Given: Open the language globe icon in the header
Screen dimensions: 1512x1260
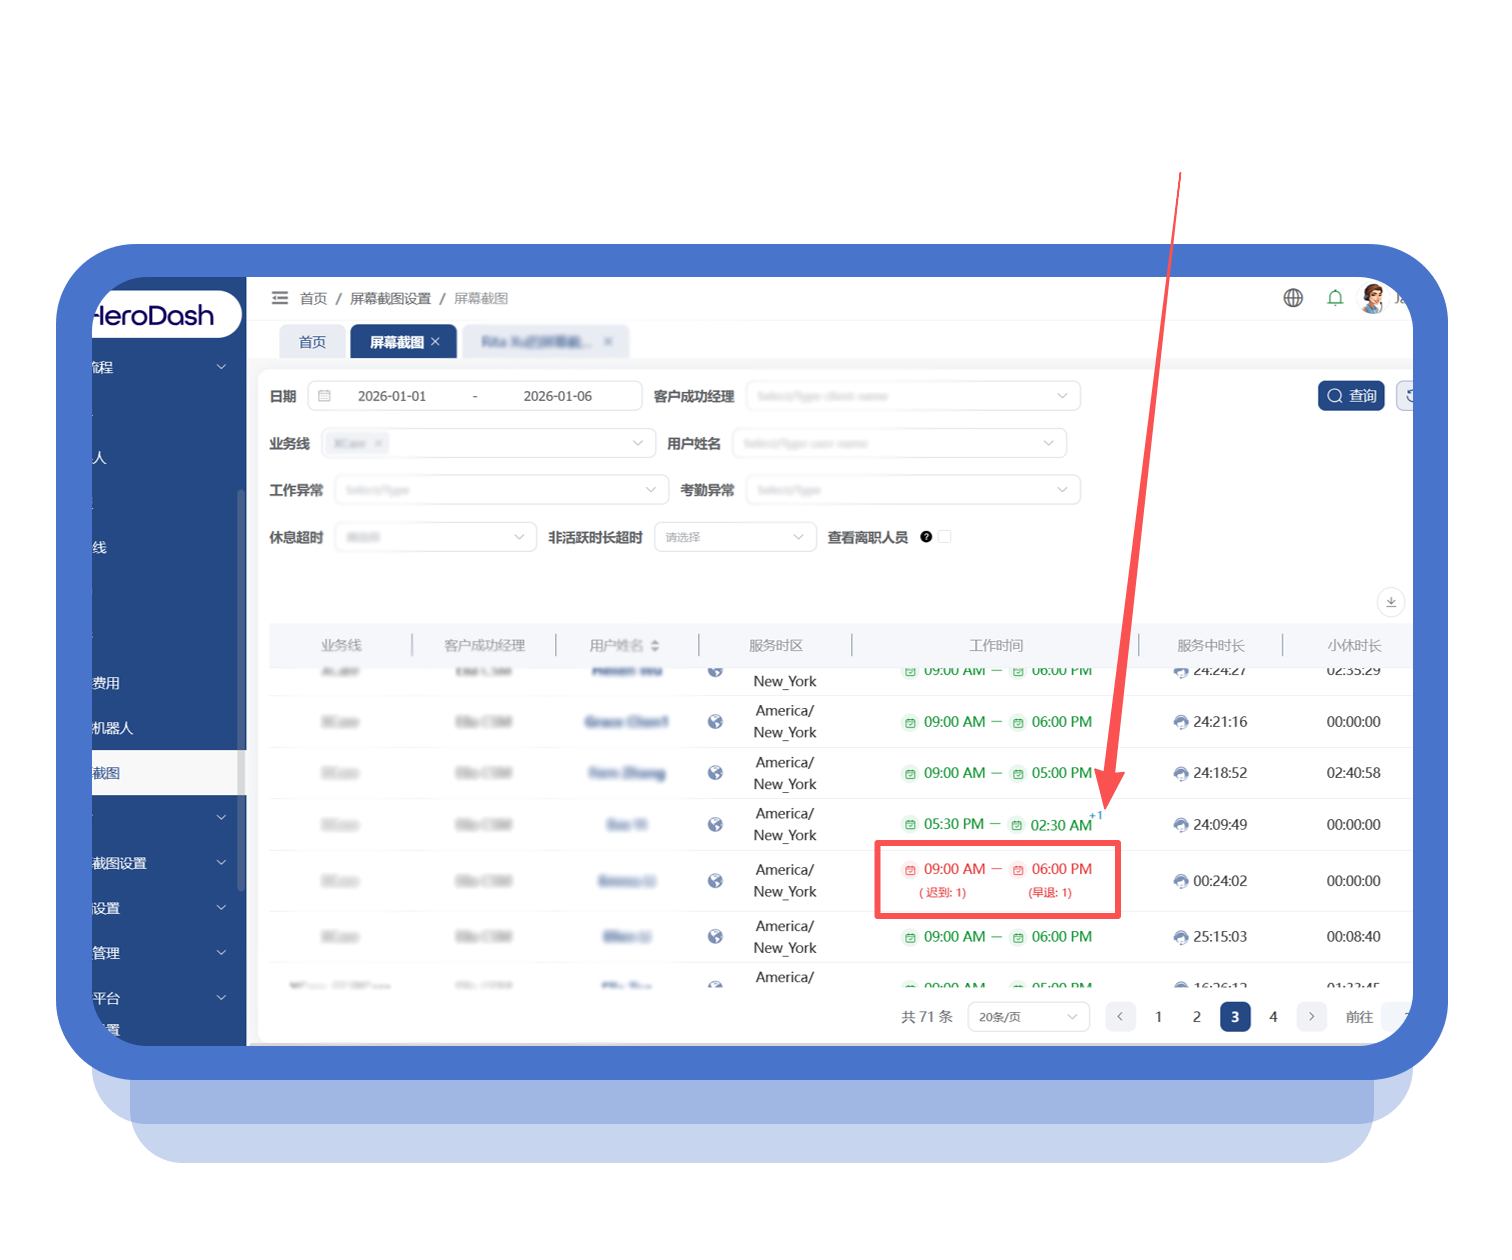Looking at the screenshot, I should pyautogui.click(x=1293, y=297).
